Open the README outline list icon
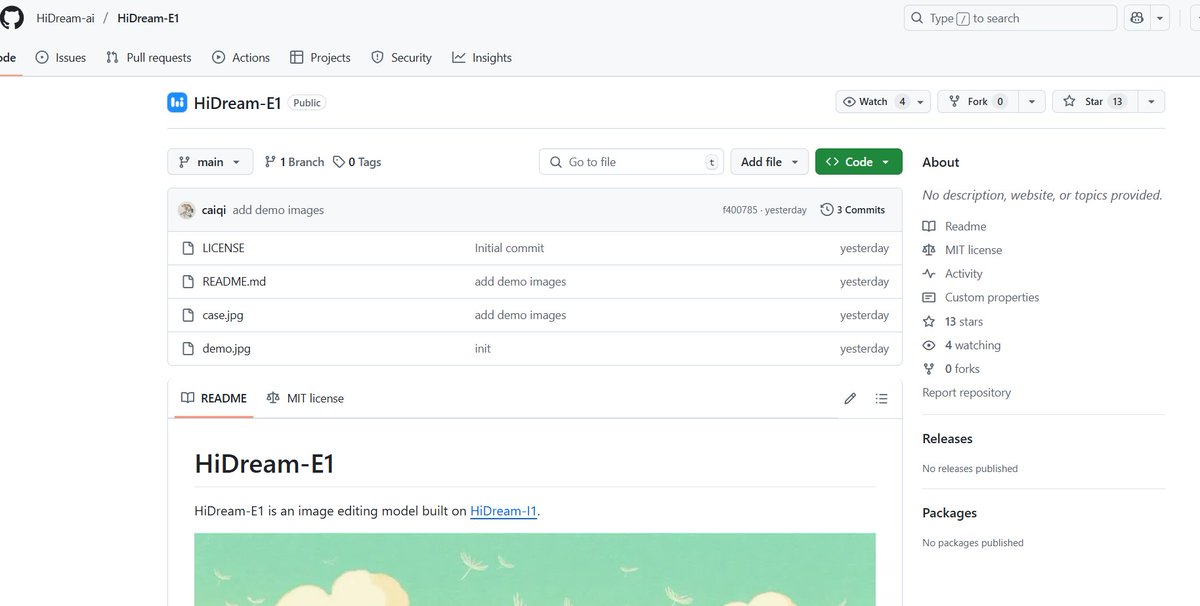The image size is (1200, 606). 881,398
